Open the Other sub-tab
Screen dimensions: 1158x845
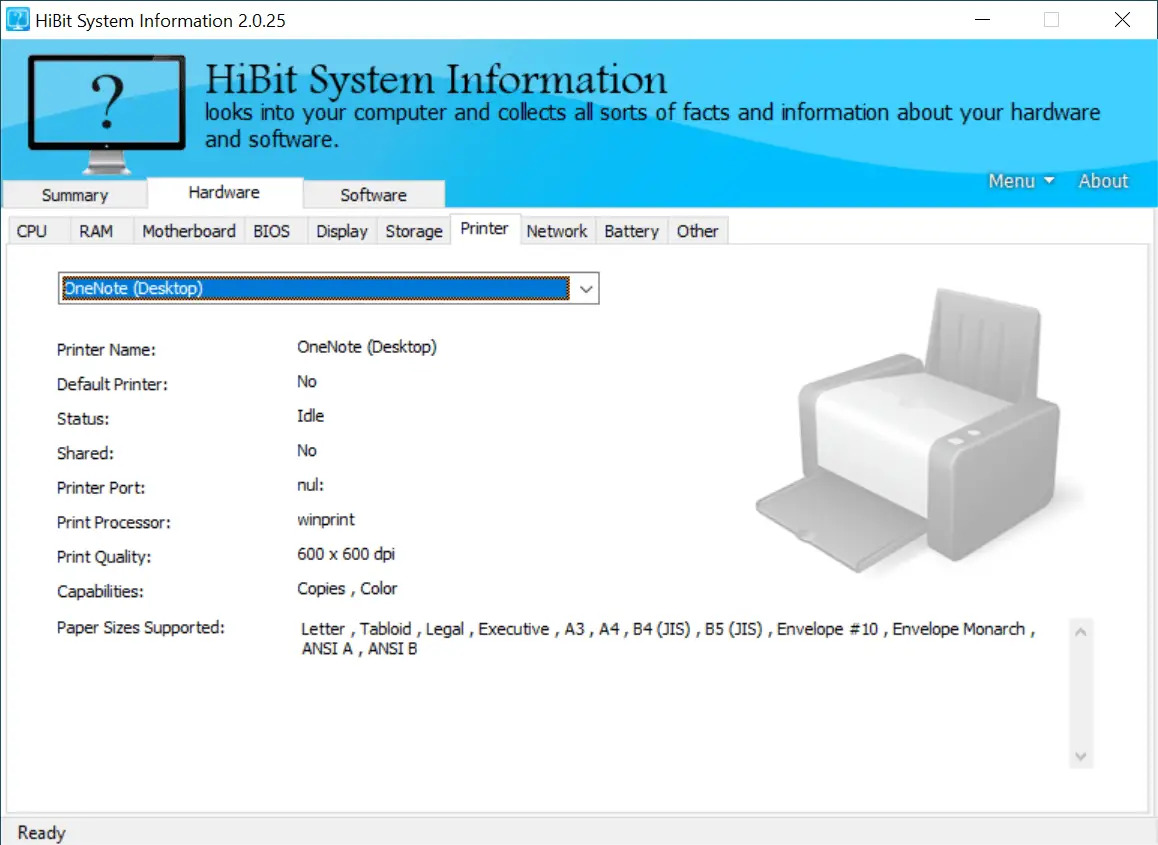click(697, 231)
